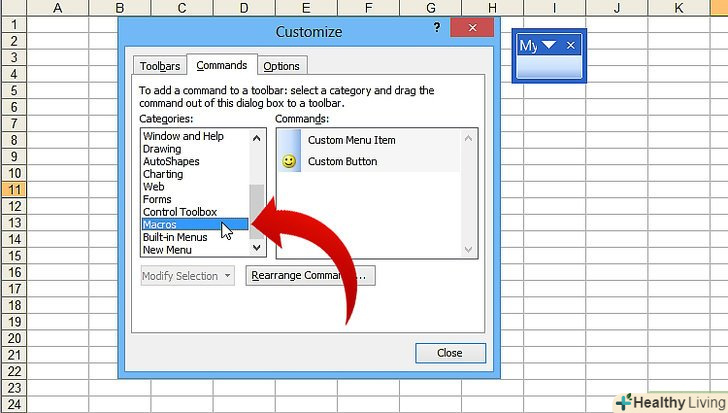Select the Custom Button command text
Screen dimensions: 728x413
(343, 161)
